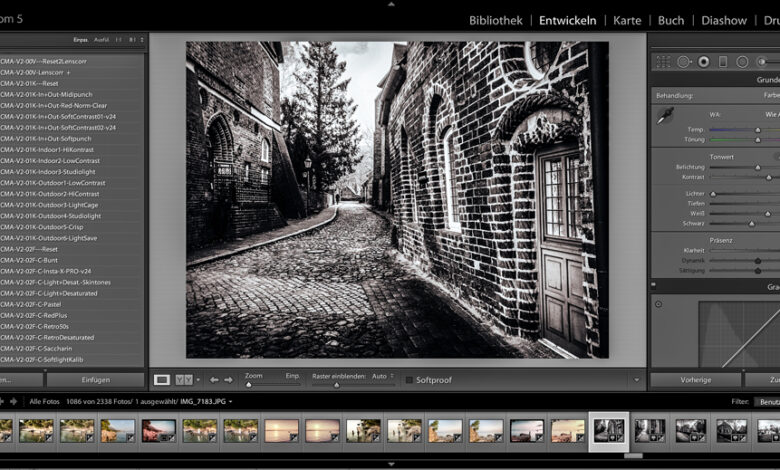Enable the Softproof checkbox
Image resolution: width=780 pixels, height=470 pixels.
coord(409,380)
